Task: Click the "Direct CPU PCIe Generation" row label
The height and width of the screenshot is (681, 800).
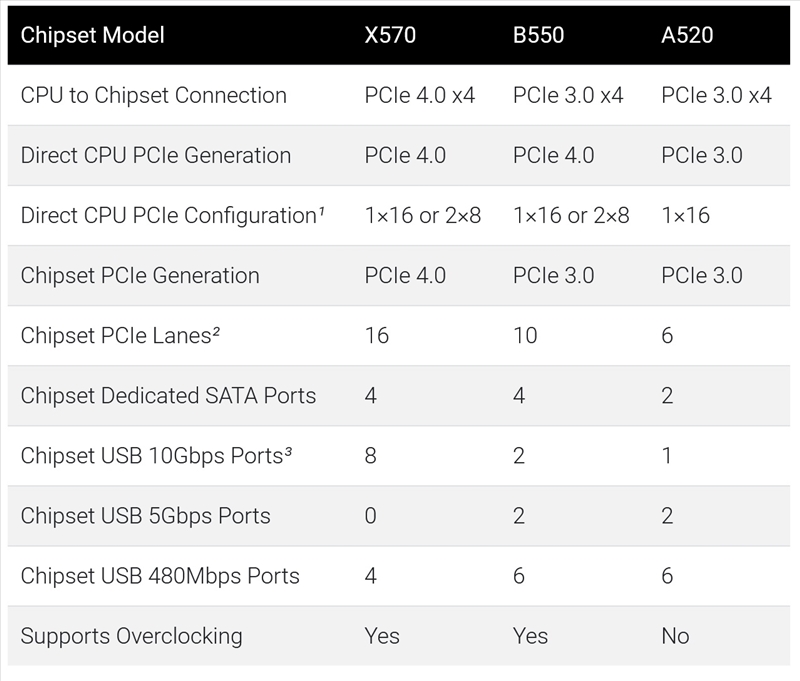Action: click(x=155, y=155)
